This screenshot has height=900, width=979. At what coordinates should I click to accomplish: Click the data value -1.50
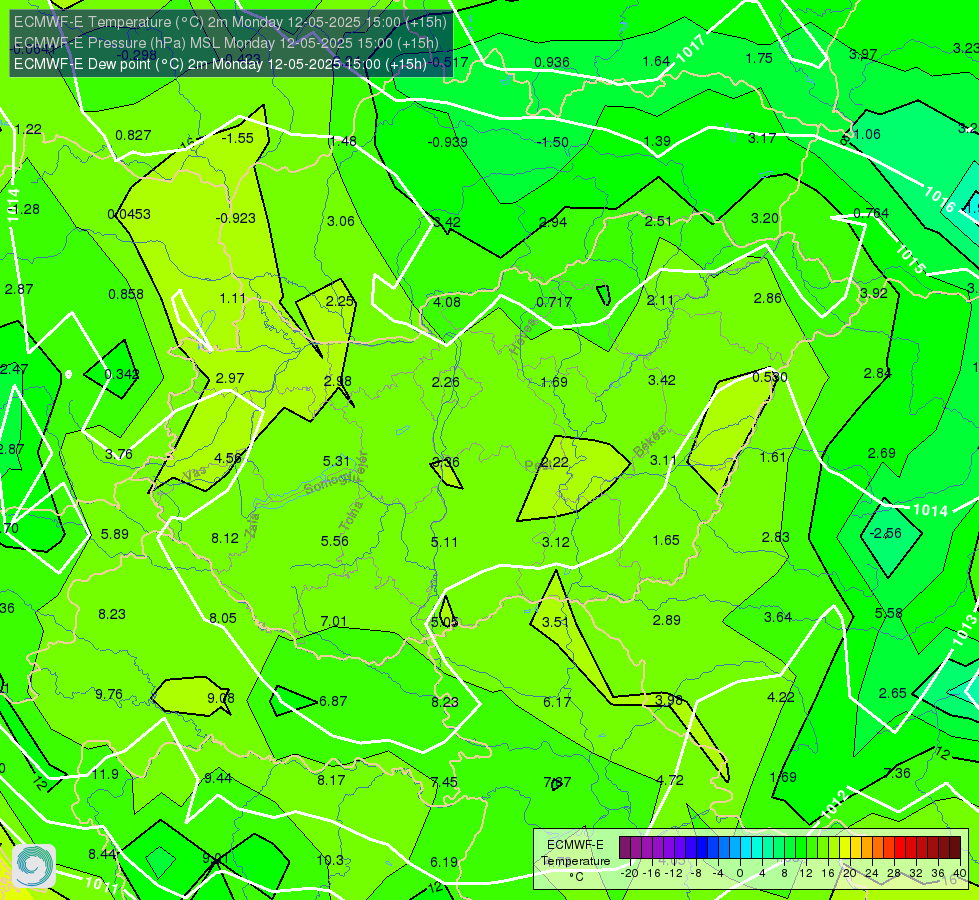[x=553, y=142]
